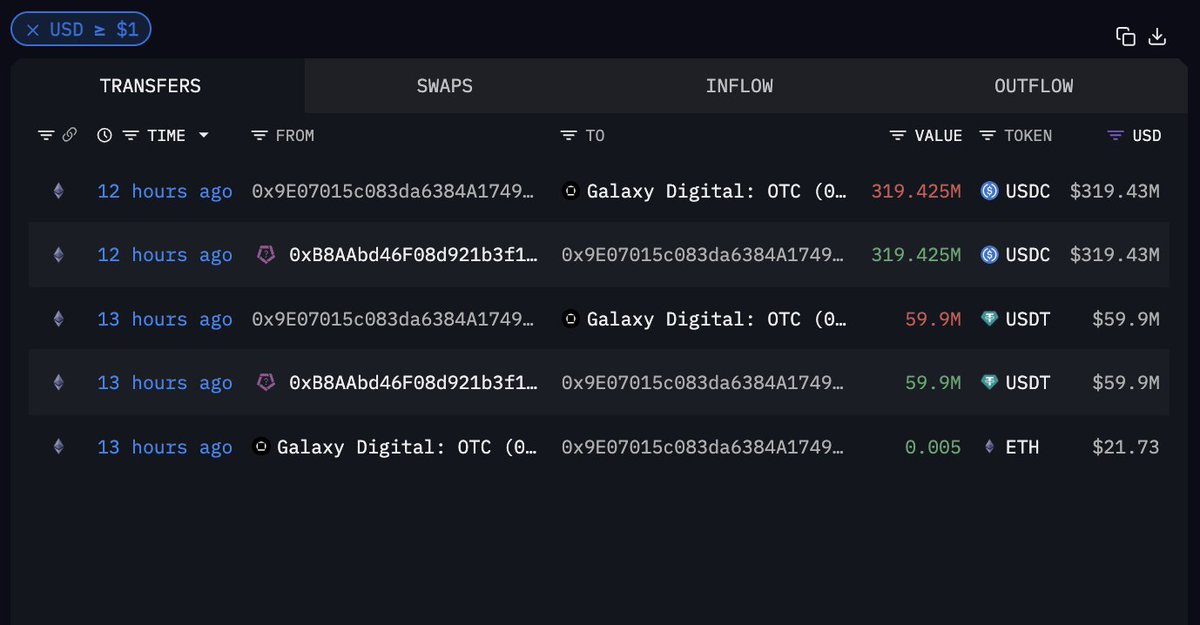Filter by TOKEN column
Image resolution: width=1200 pixels, height=625 pixels.
[987, 135]
